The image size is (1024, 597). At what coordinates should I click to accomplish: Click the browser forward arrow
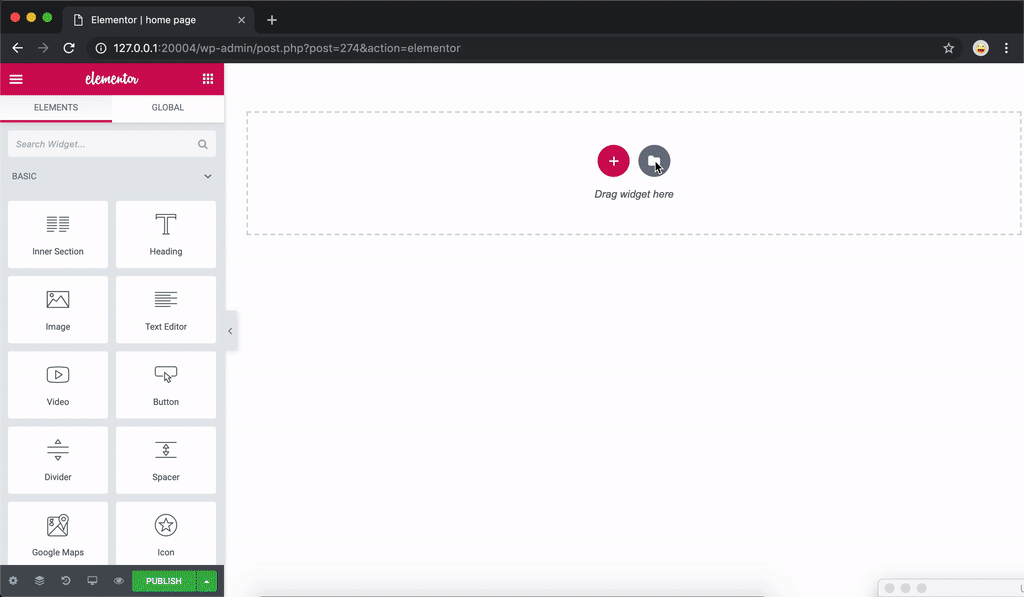43,48
